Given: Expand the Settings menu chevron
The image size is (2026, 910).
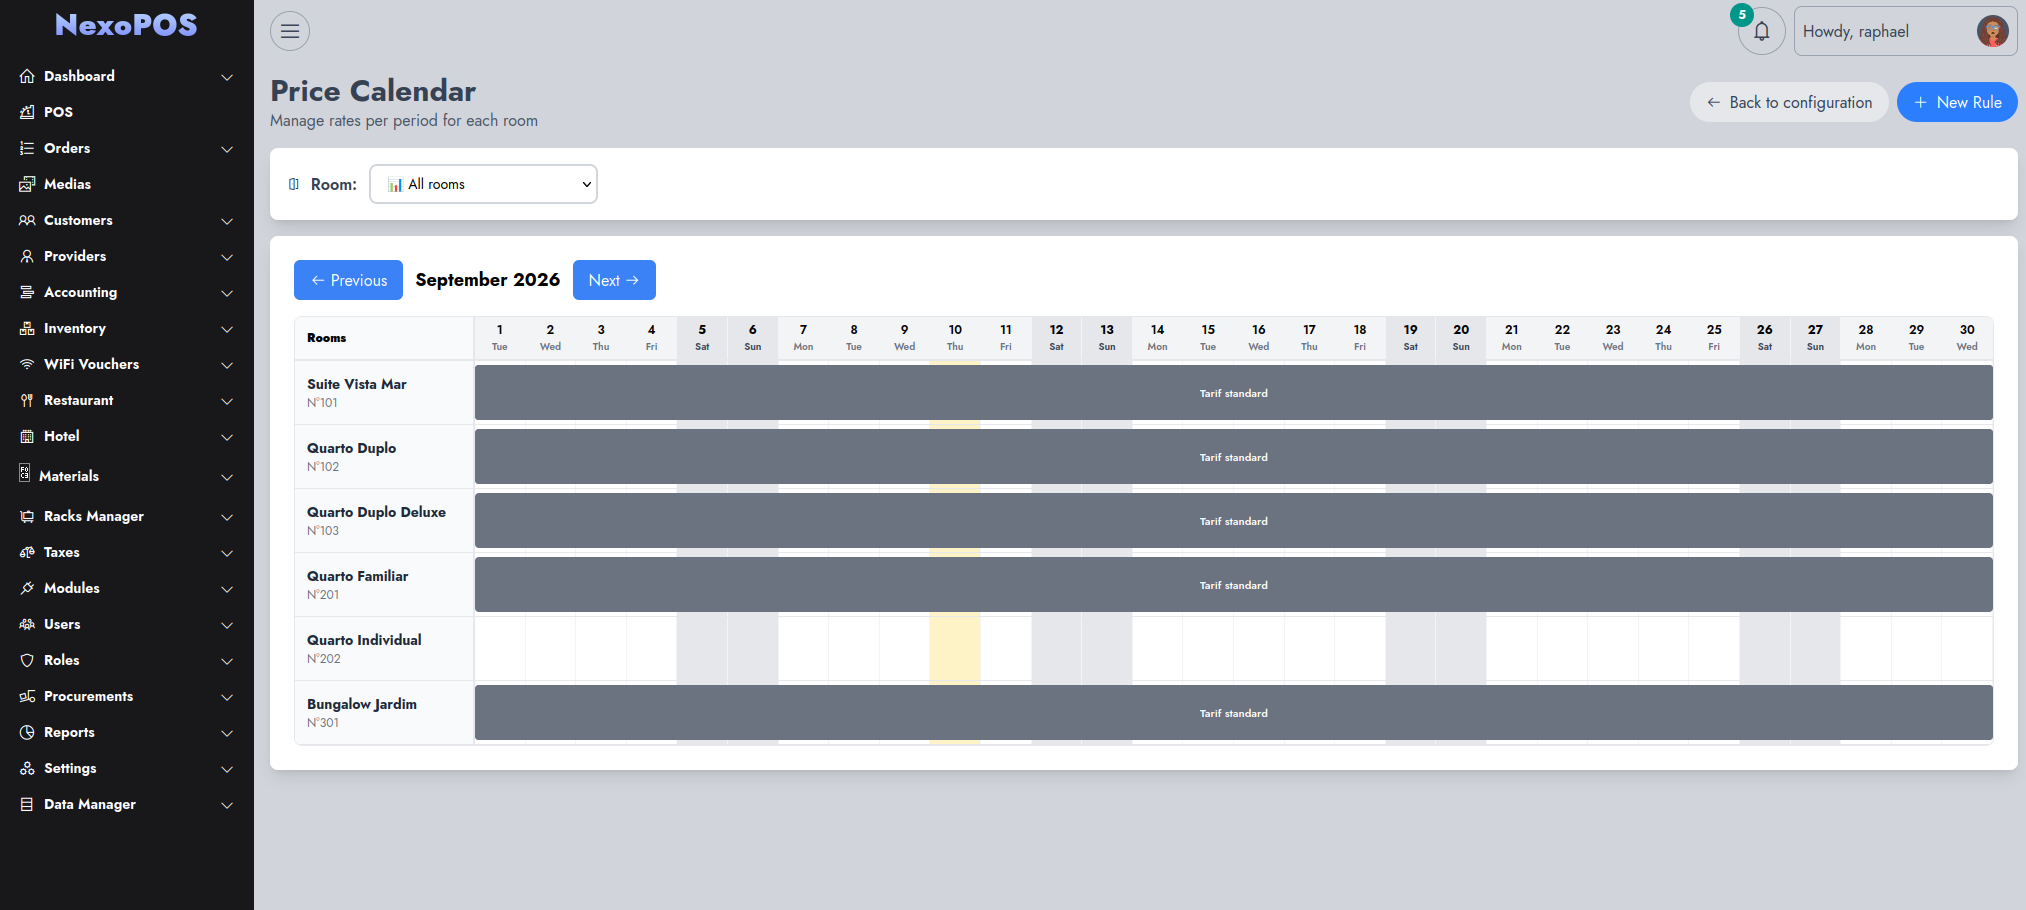Looking at the screenshot, I should click(x=227, y=769).
